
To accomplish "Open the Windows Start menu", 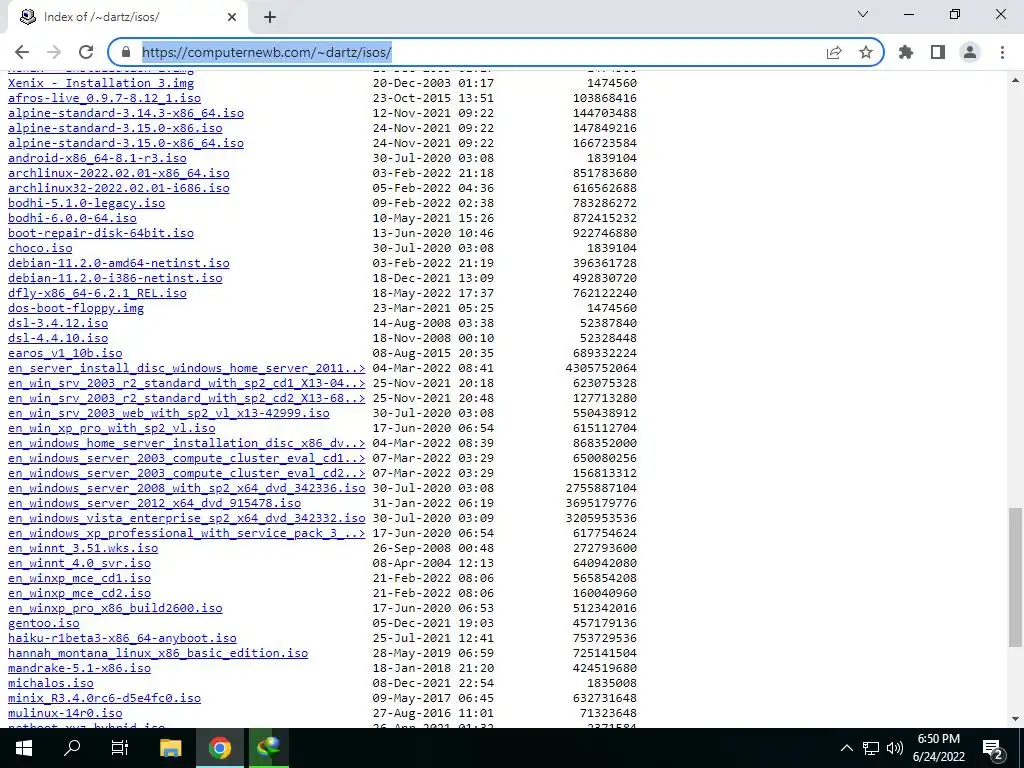I will tap(24, 748).
